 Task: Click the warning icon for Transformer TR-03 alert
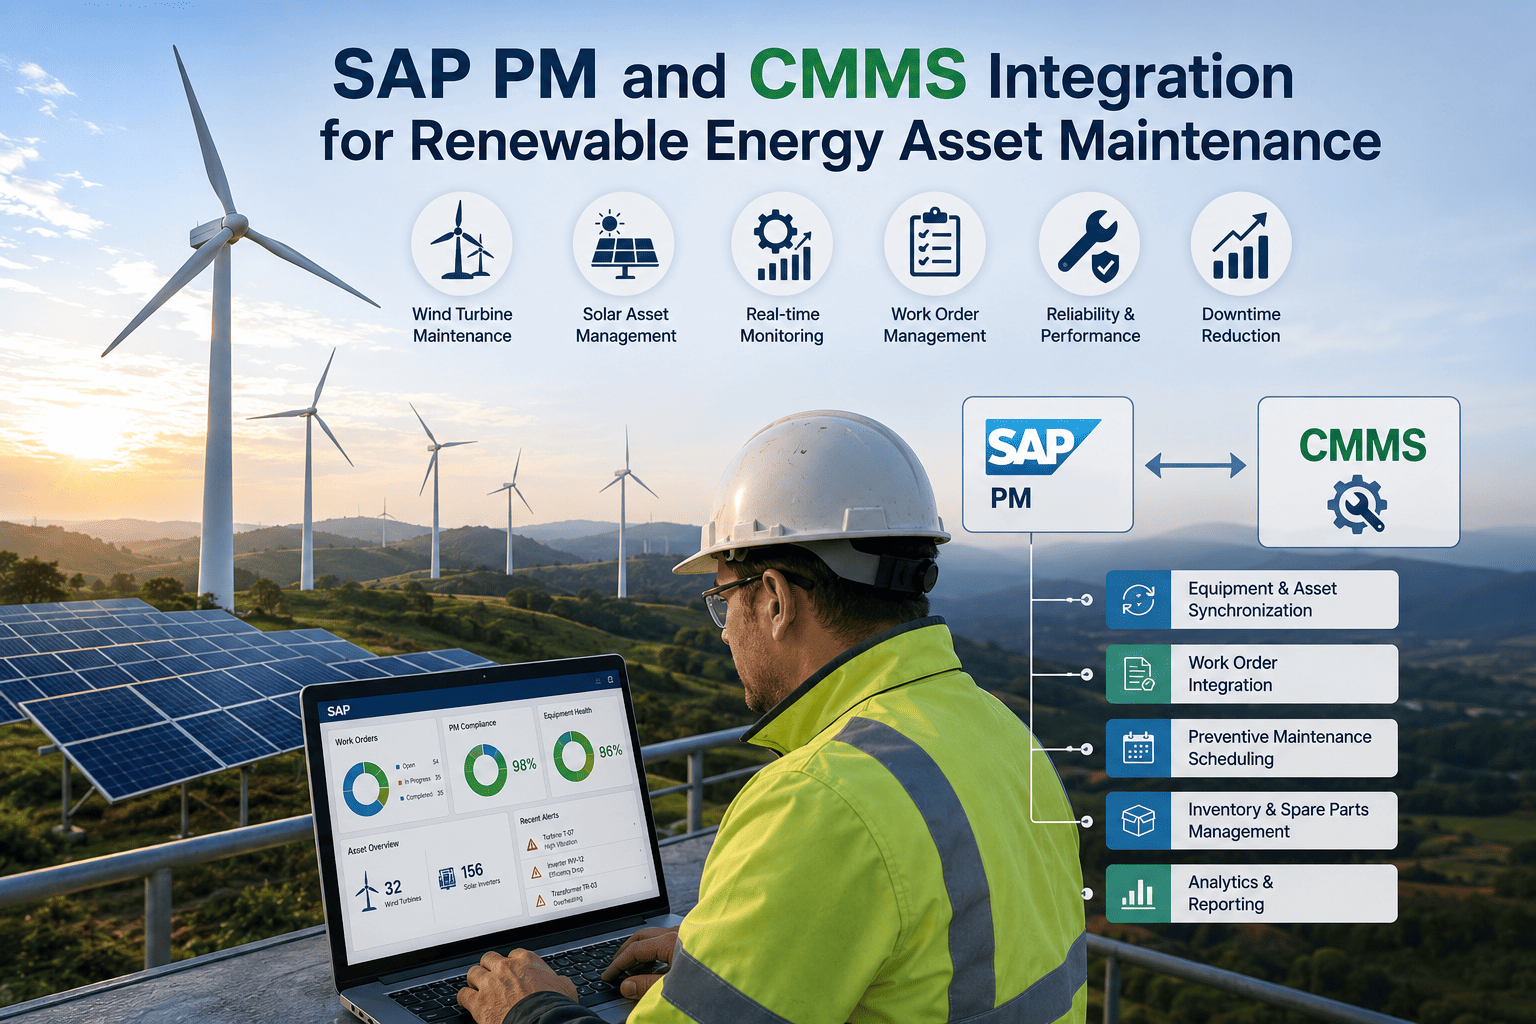click(540, 901)
